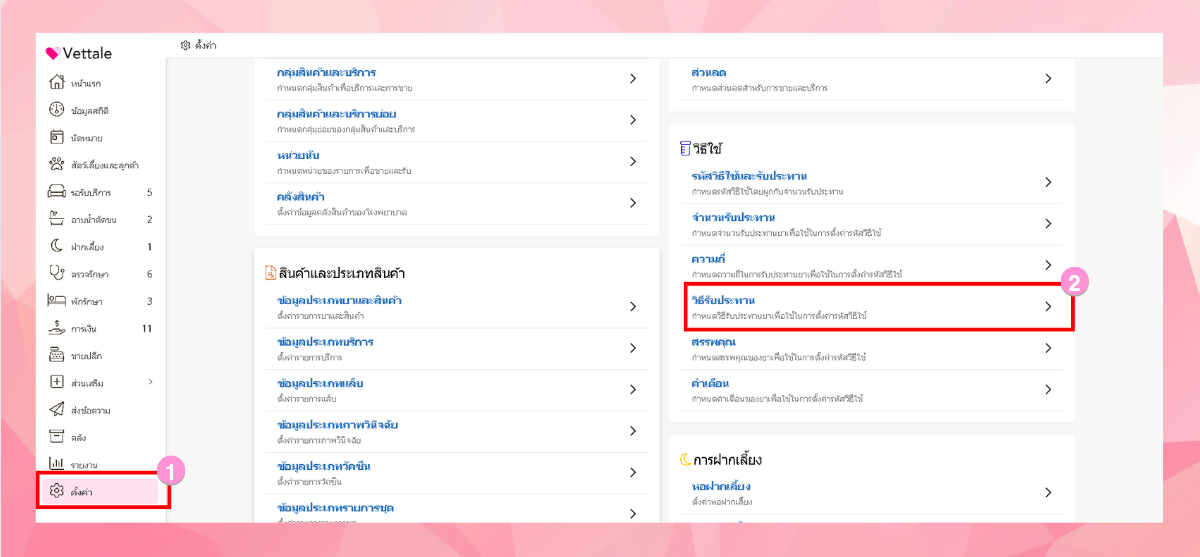
Task: Click chevron on หอฝากเลี้ยง row
Action: pos(1048,492)
